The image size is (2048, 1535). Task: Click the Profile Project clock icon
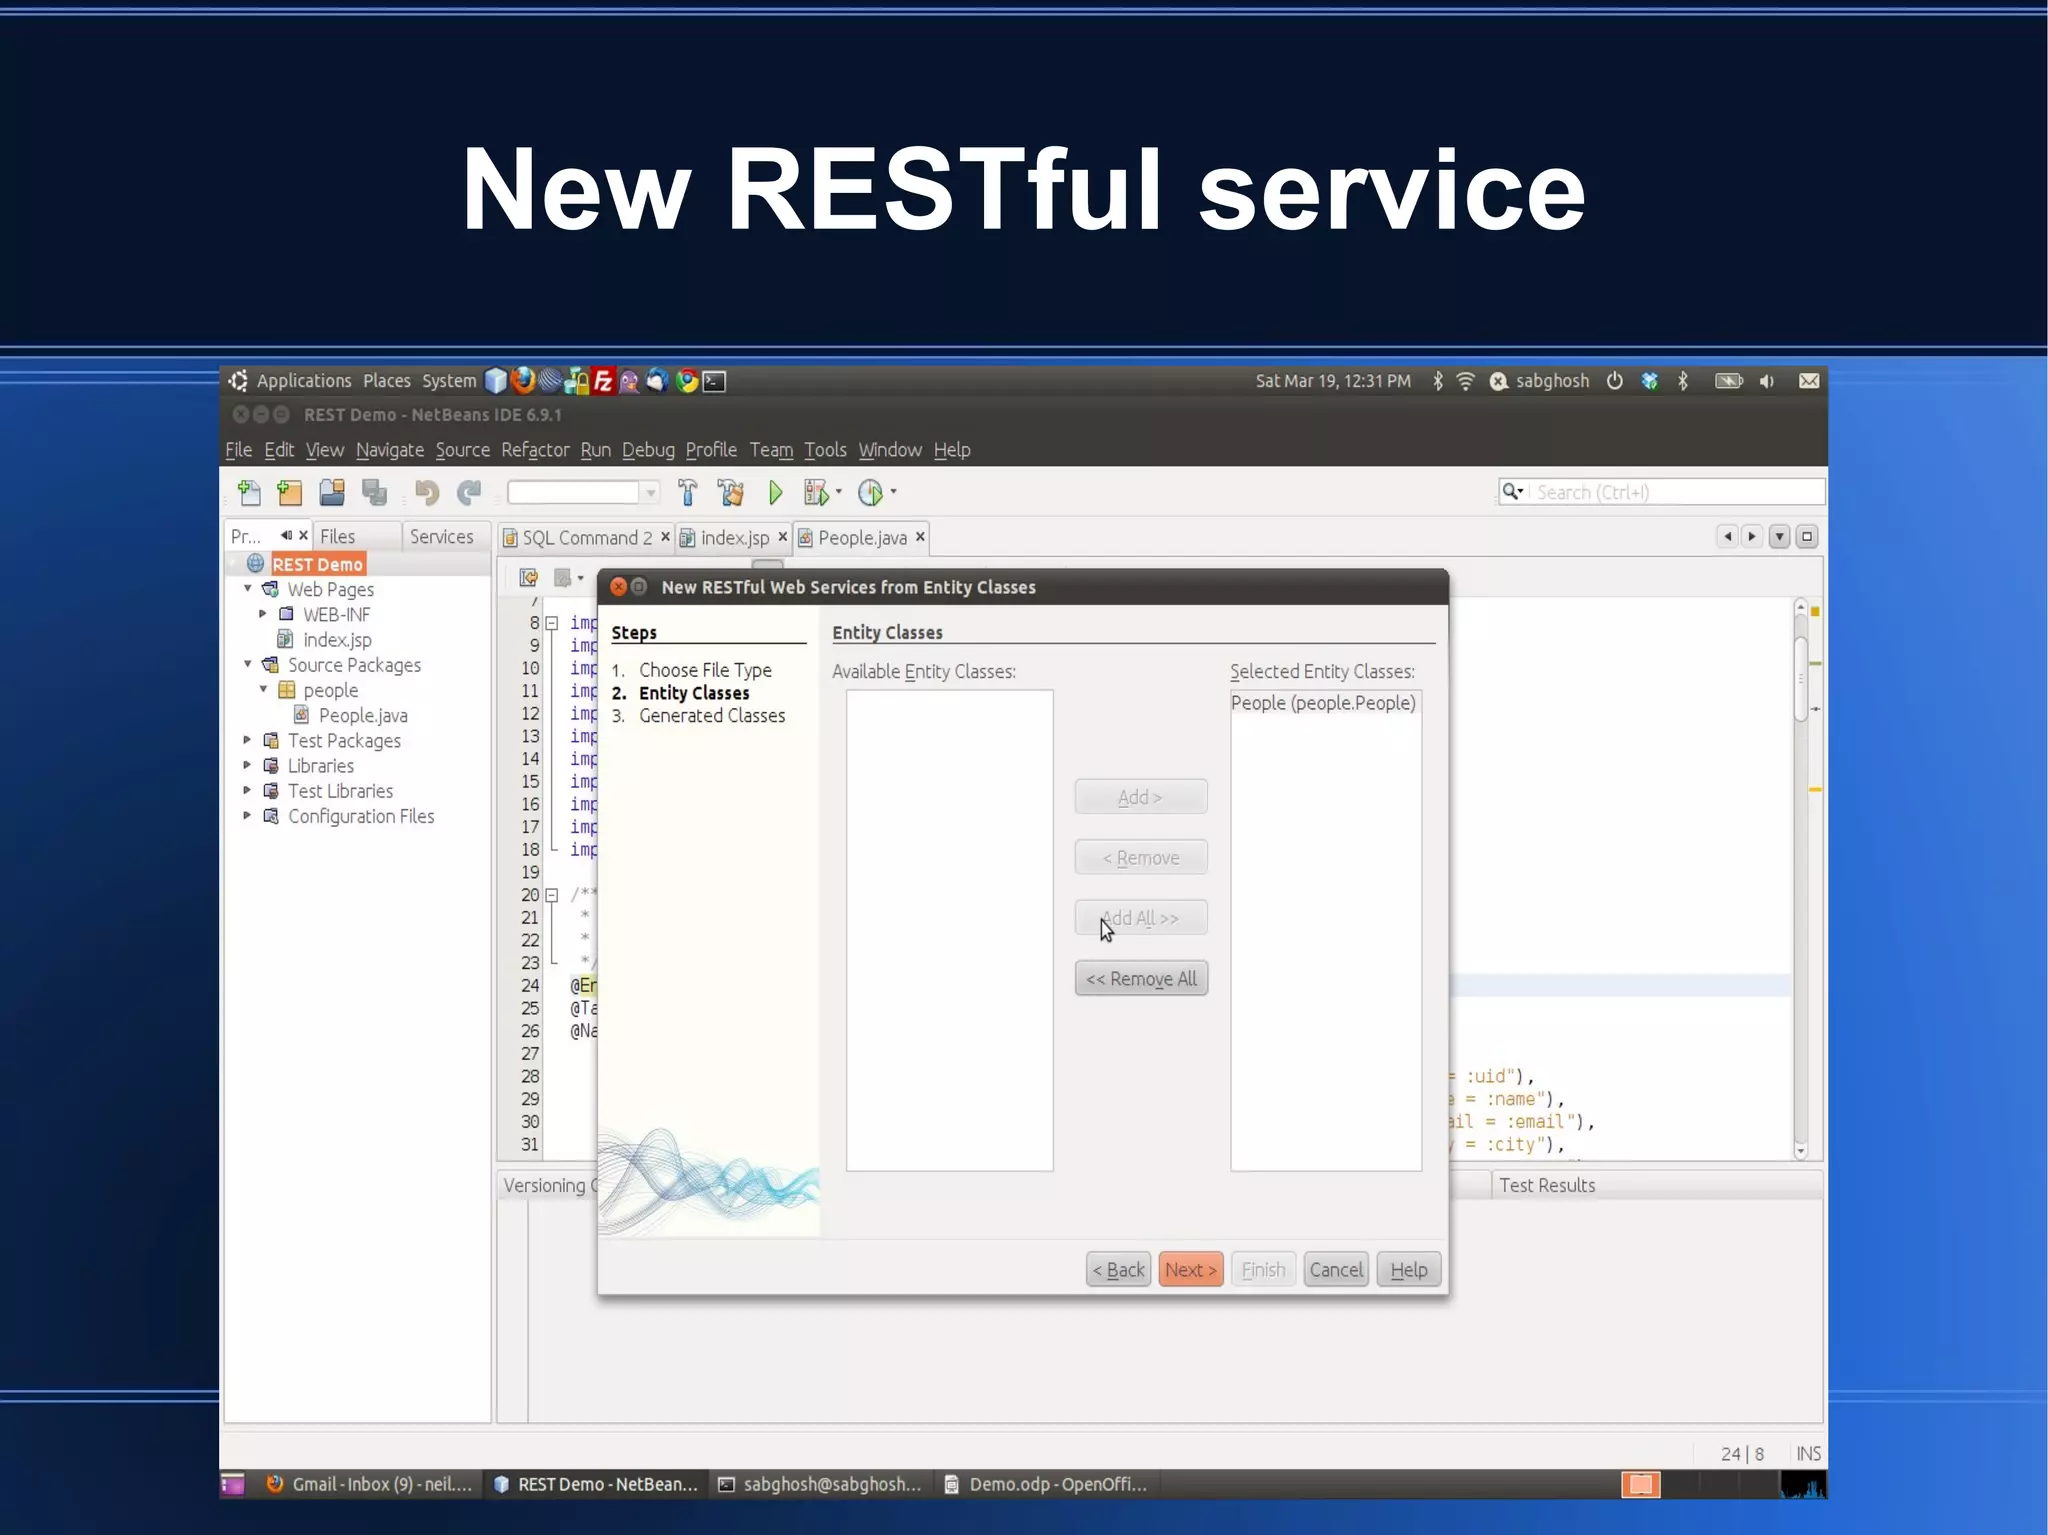pyautogui.click(x=871, y=492)
